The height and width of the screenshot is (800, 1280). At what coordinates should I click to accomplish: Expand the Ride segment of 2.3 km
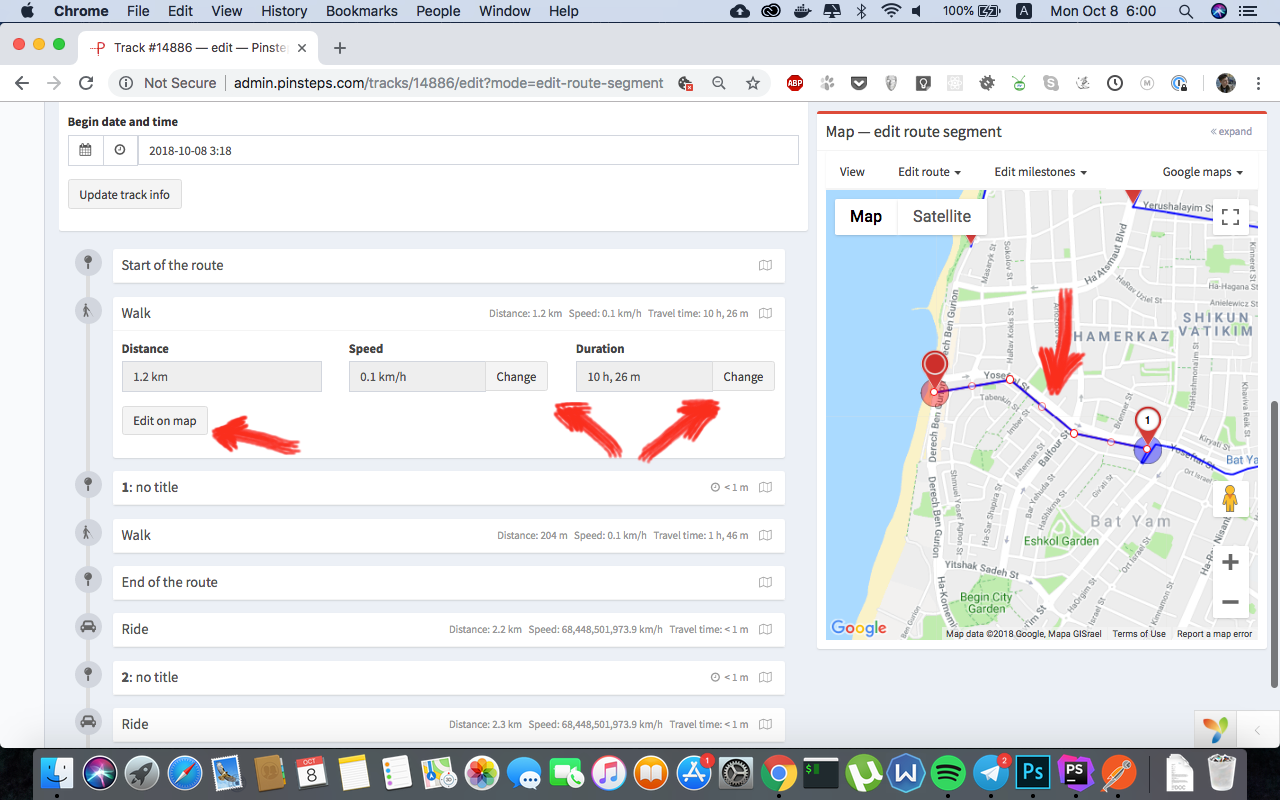(449, 724)
